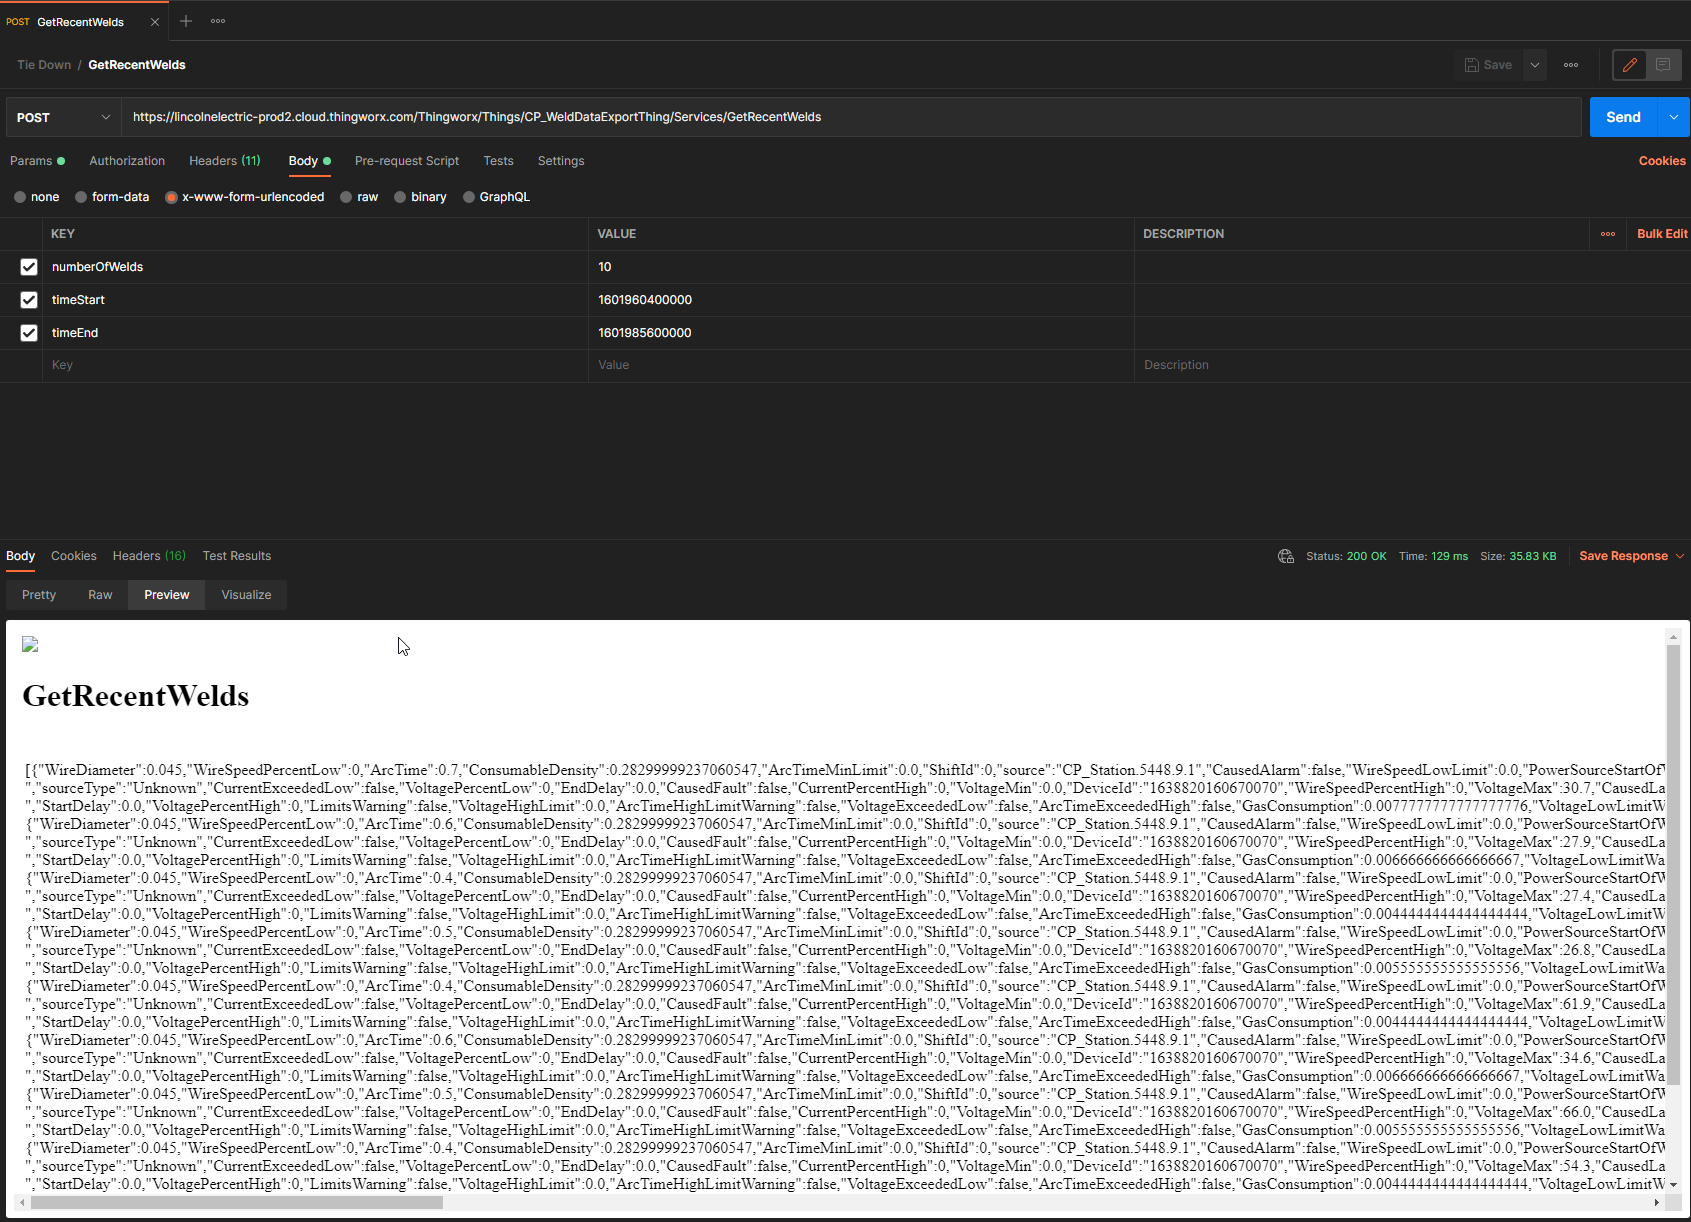Uncheck the timeEnd parameter checkbox
The height and width of the screenshot is (1222, 1691).
point(29,333)
